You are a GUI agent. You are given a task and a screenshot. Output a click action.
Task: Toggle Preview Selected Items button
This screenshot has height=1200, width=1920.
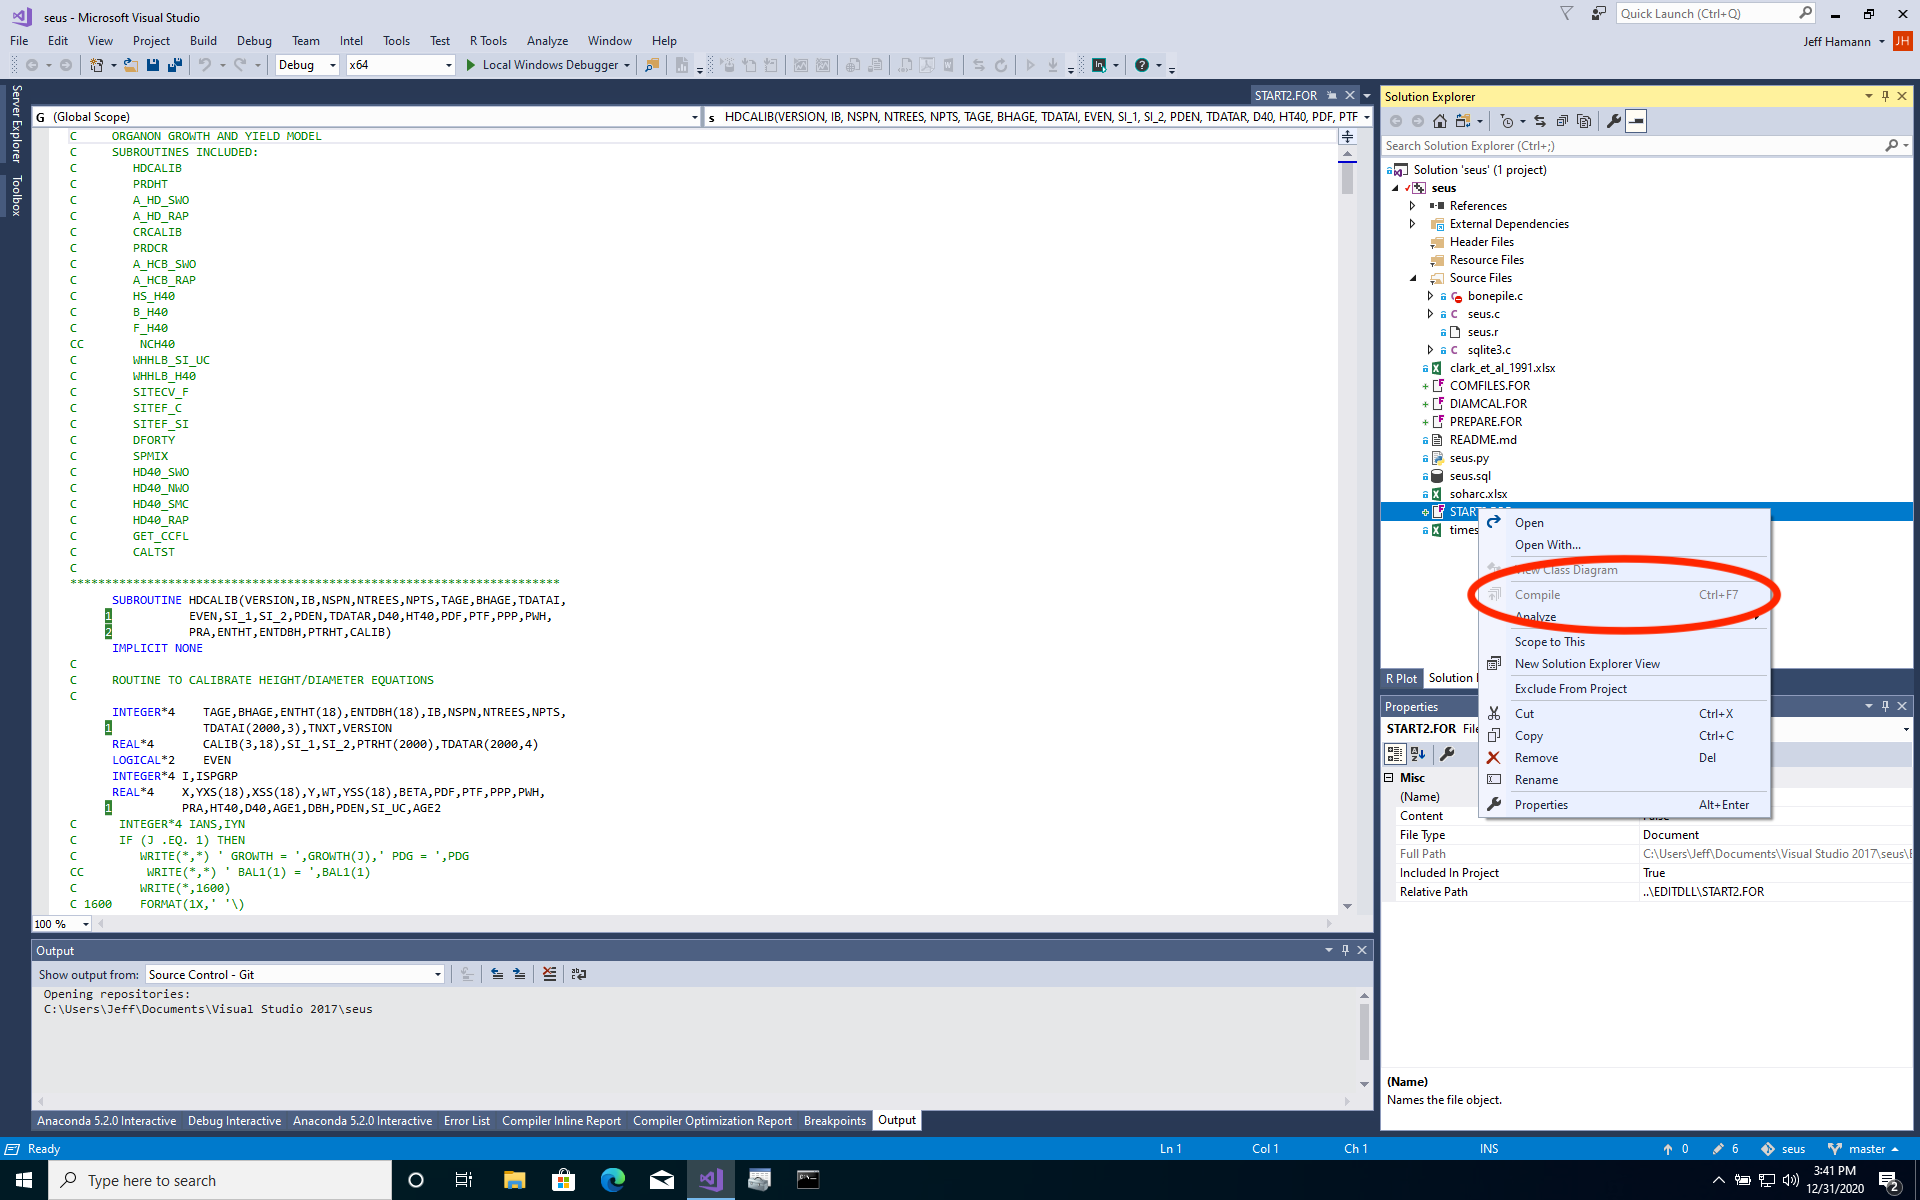(x=1636, y=121)
